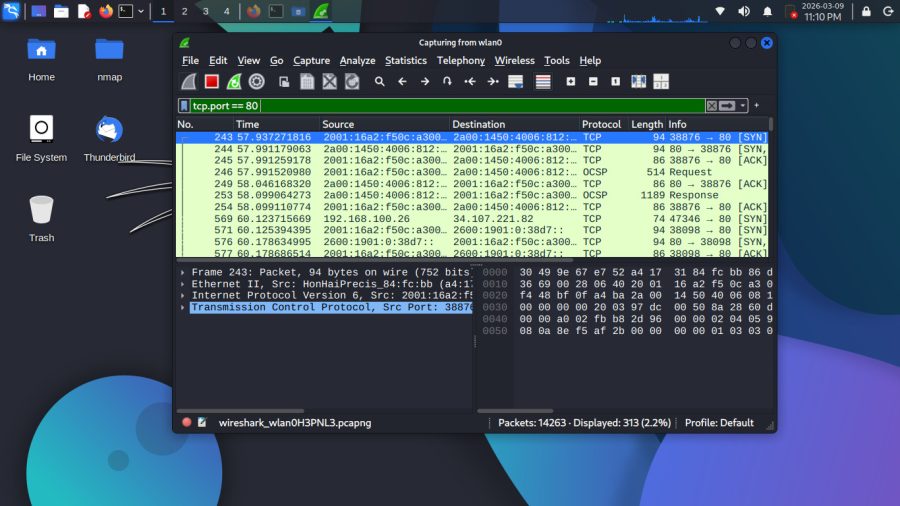
Task: Expand the Frame 243 tree item
Action: [x=183, y=272]
